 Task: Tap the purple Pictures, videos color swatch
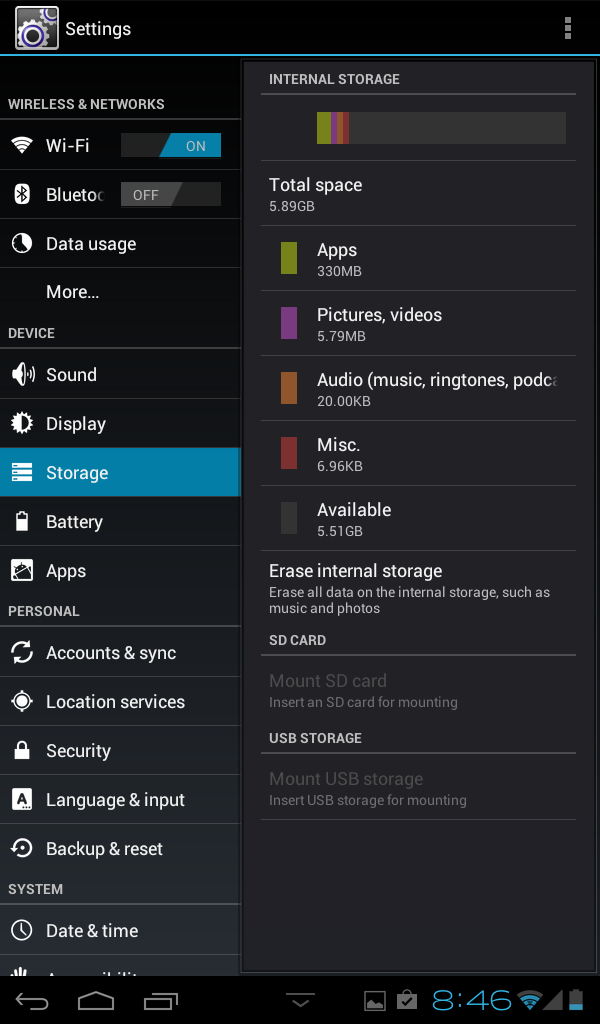(x=289, y=323)
